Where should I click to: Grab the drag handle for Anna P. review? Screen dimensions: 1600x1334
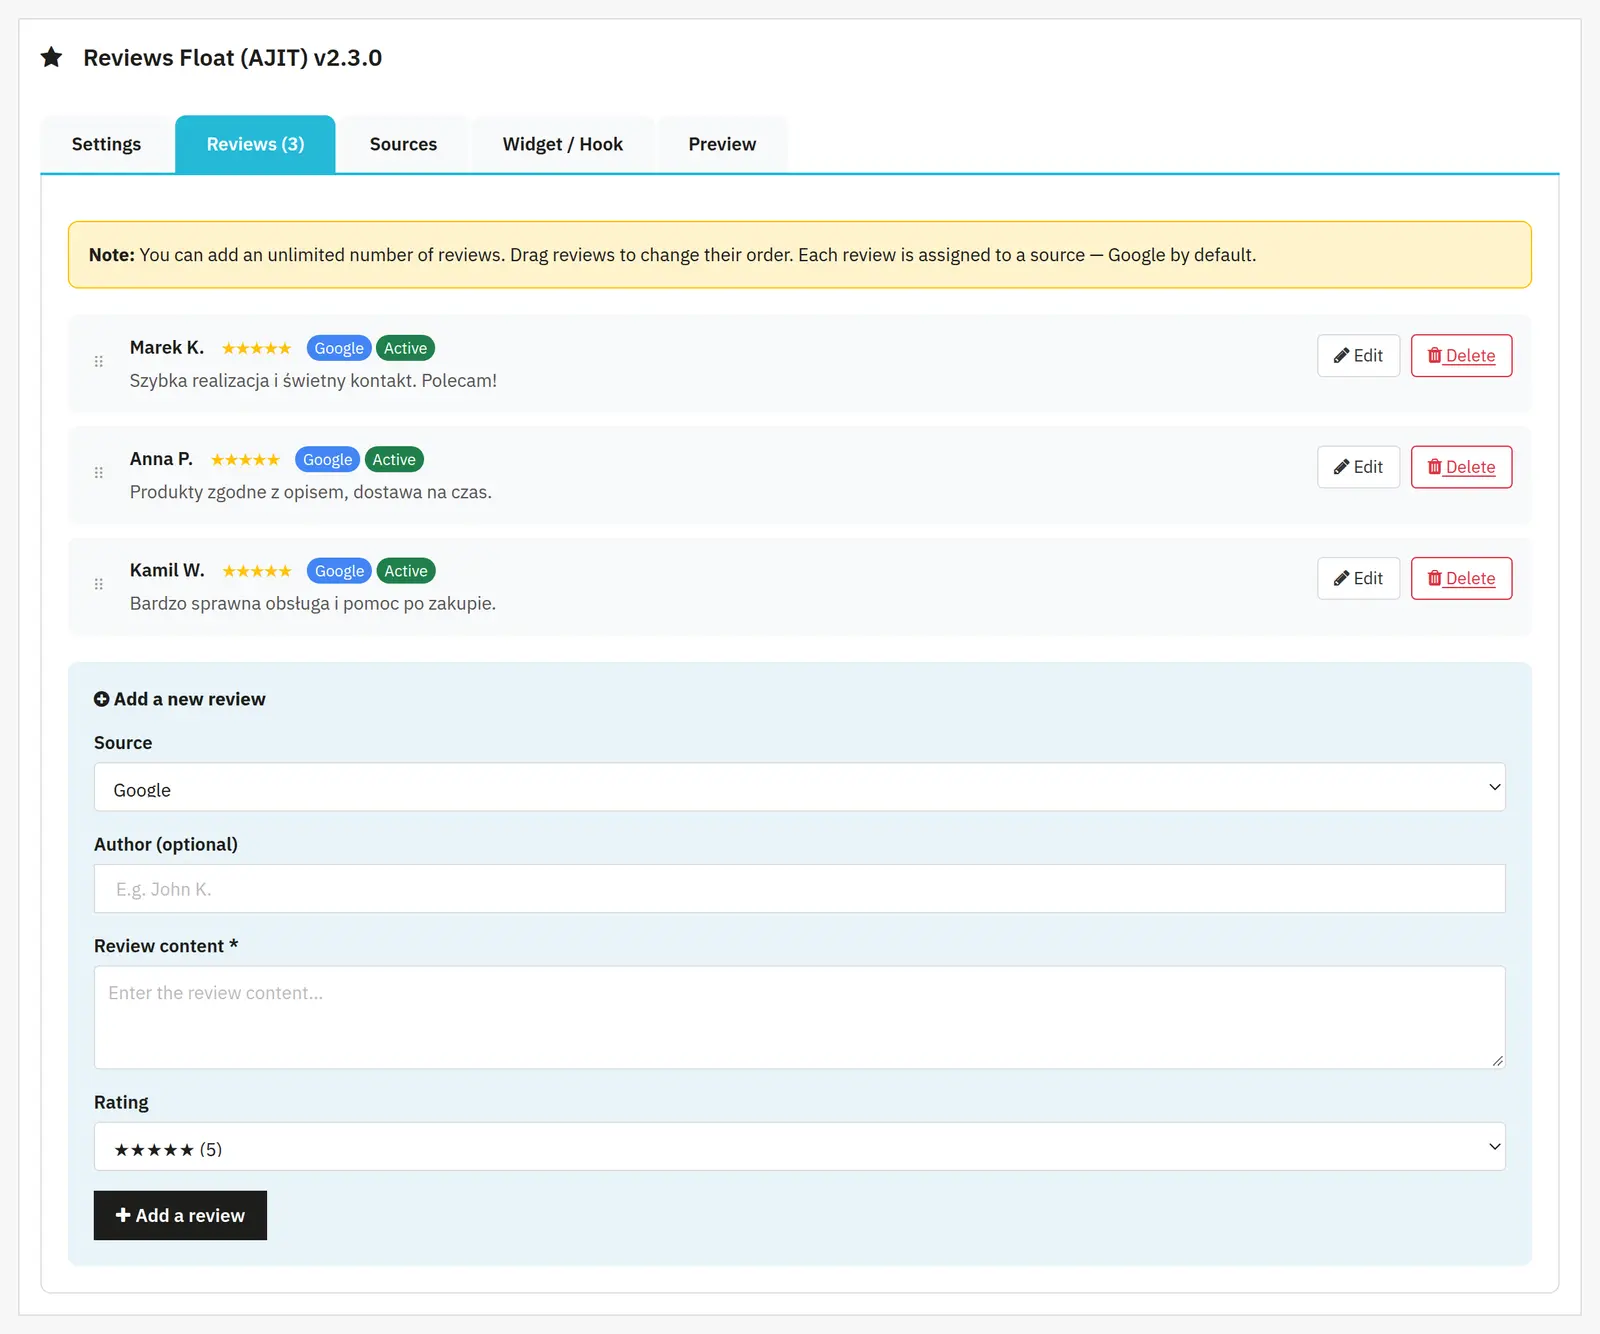pyautogui.click(x=98, y=472)
